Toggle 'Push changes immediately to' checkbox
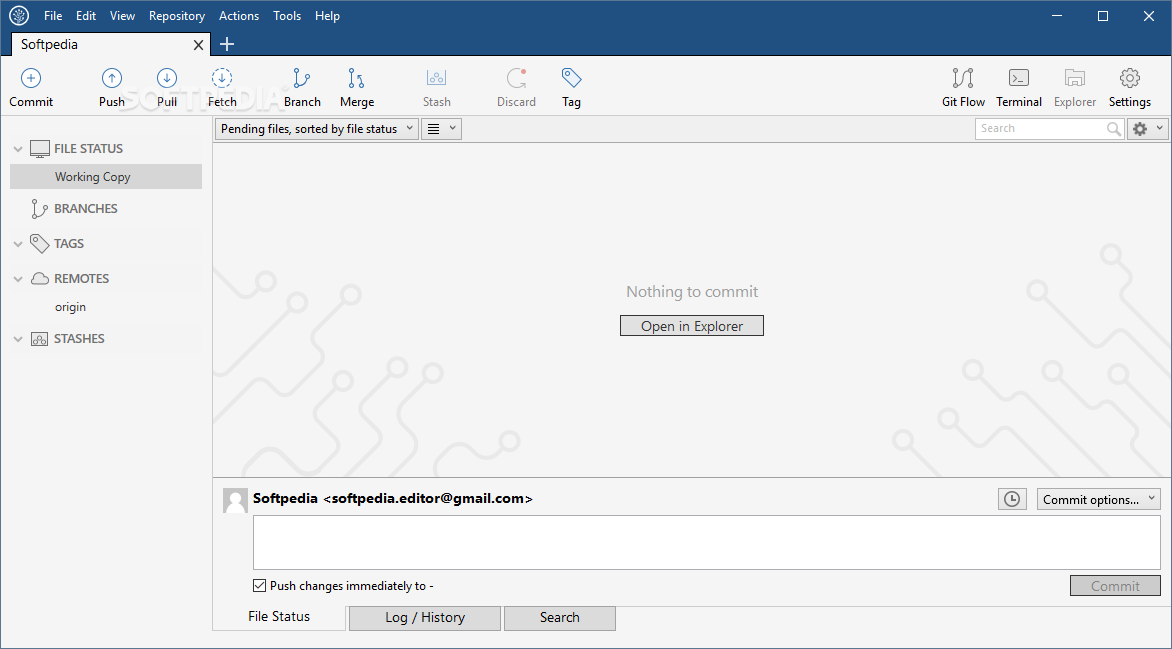Viewport: 1172px width, 649px height. click(x=259, y=585)
